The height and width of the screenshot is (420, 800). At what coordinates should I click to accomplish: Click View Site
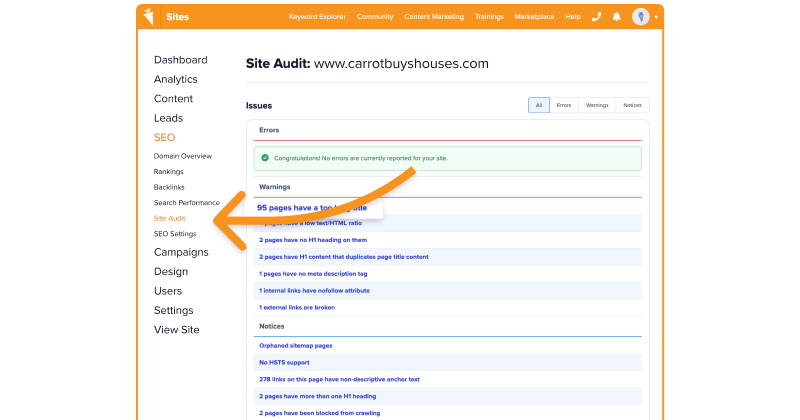(177, 330)
